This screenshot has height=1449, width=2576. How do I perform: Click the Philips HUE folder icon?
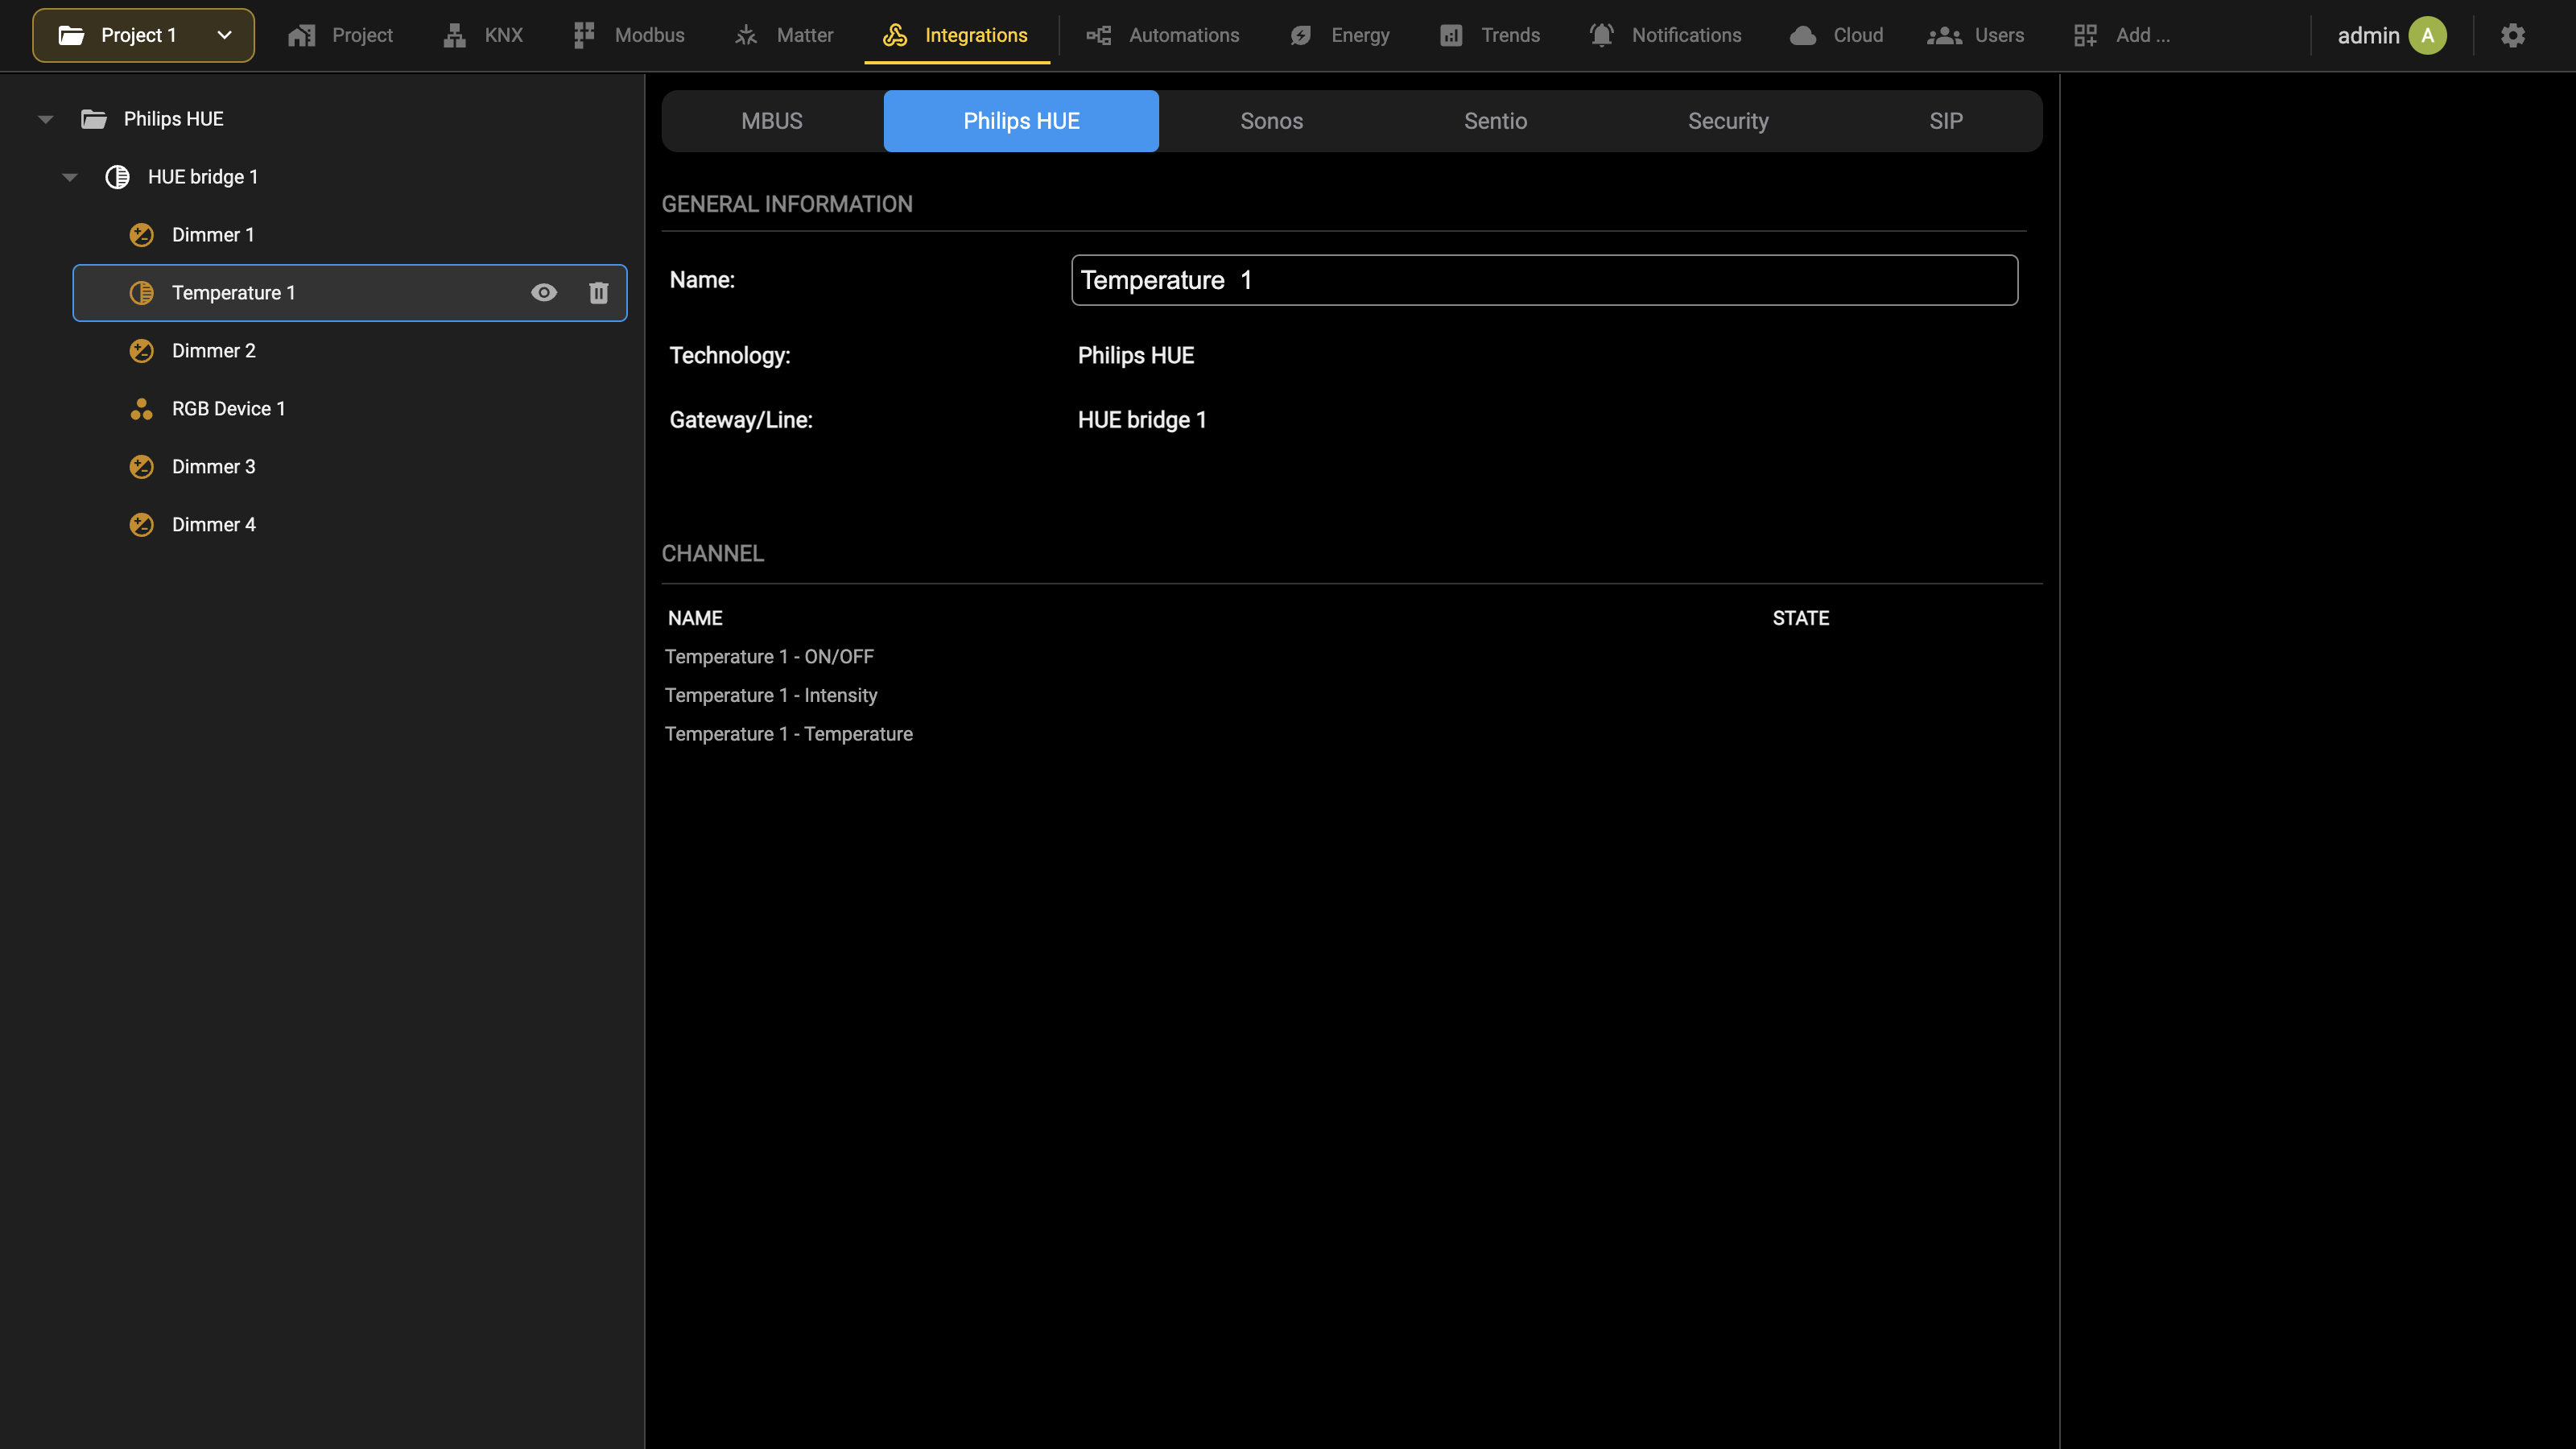[x=93, y=118]
